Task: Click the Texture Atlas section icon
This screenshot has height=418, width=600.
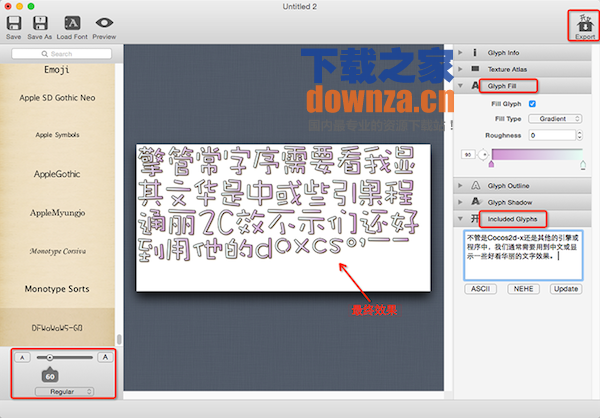Action: click(475, 69)
